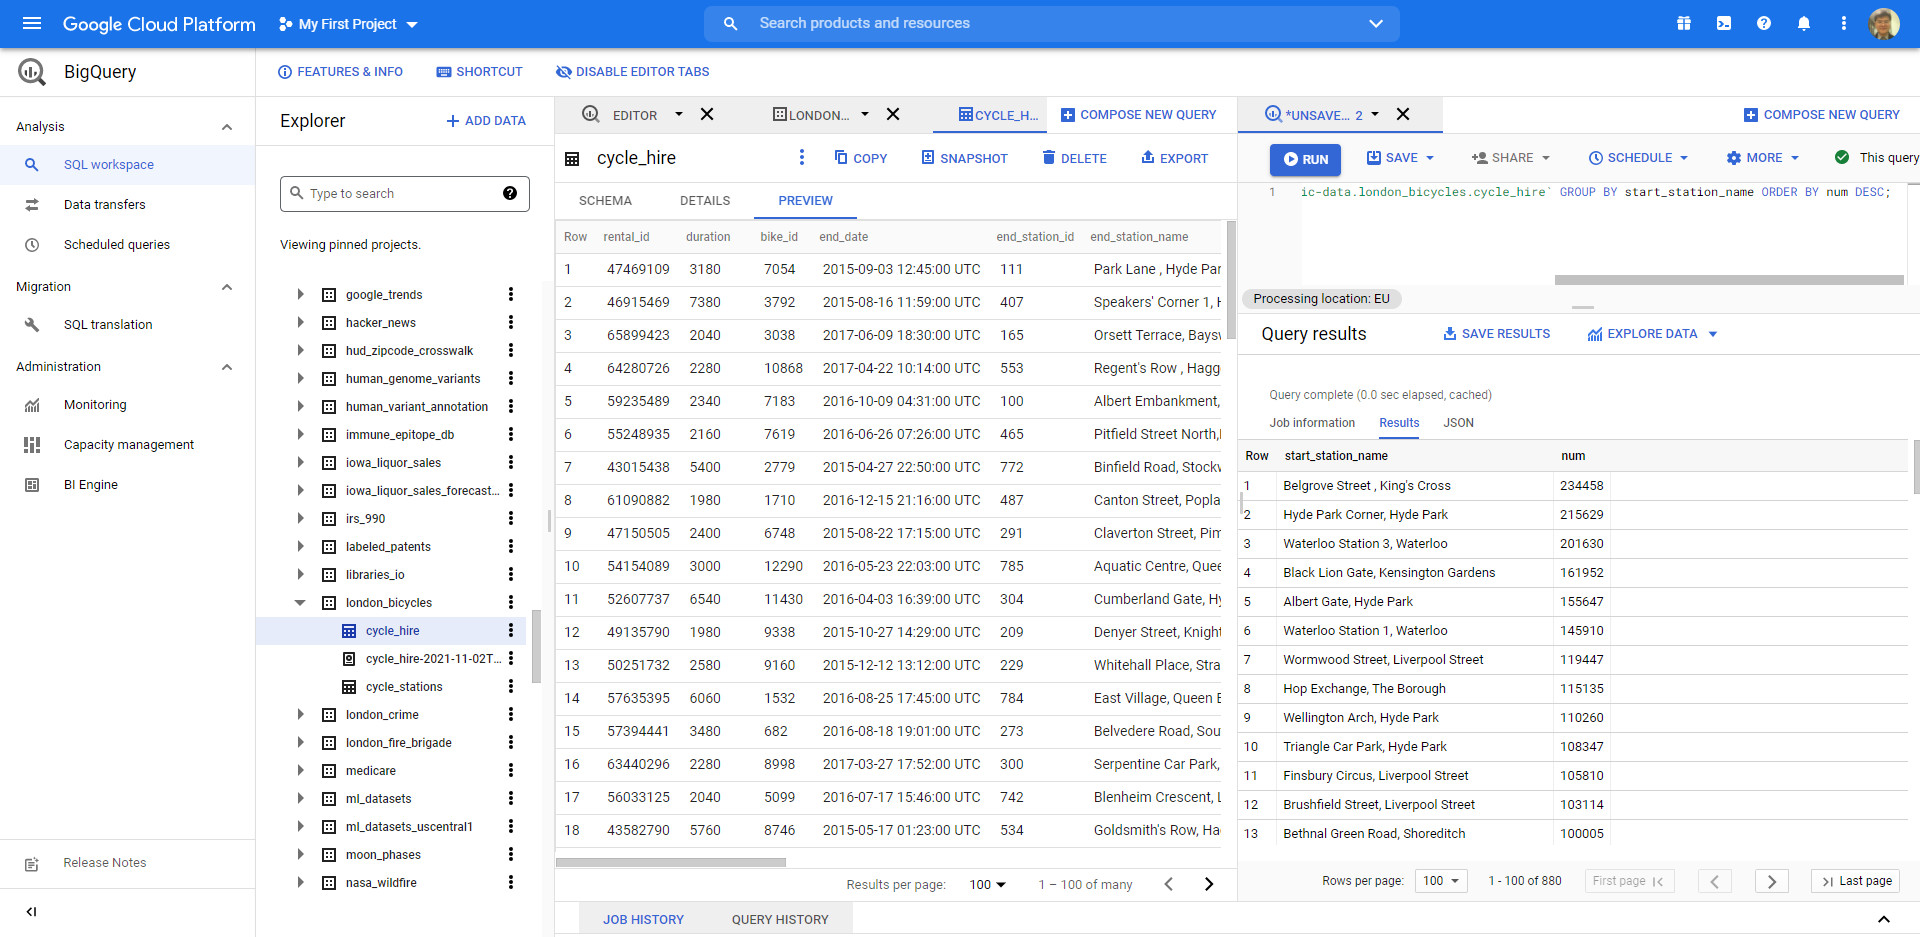The image size is (1920, 937).
Task: Go to previous page of preview rows
Action: point(1169,884)
